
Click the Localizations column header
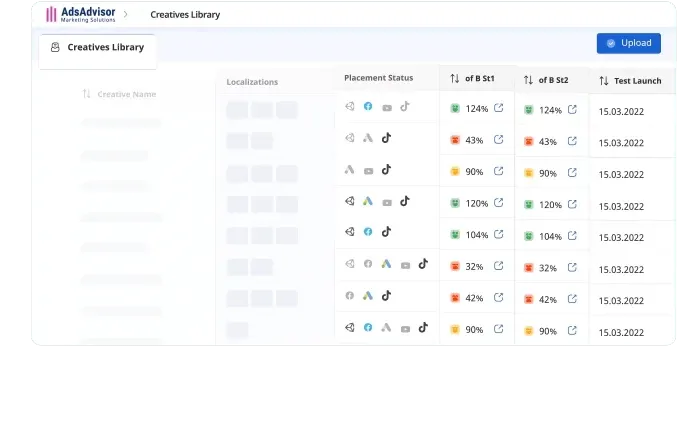pos(252,82)
